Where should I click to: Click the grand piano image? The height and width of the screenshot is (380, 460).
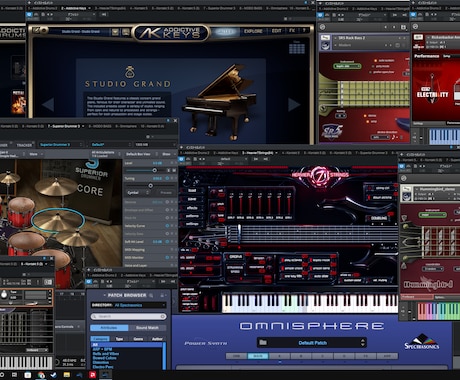point(220,102)
